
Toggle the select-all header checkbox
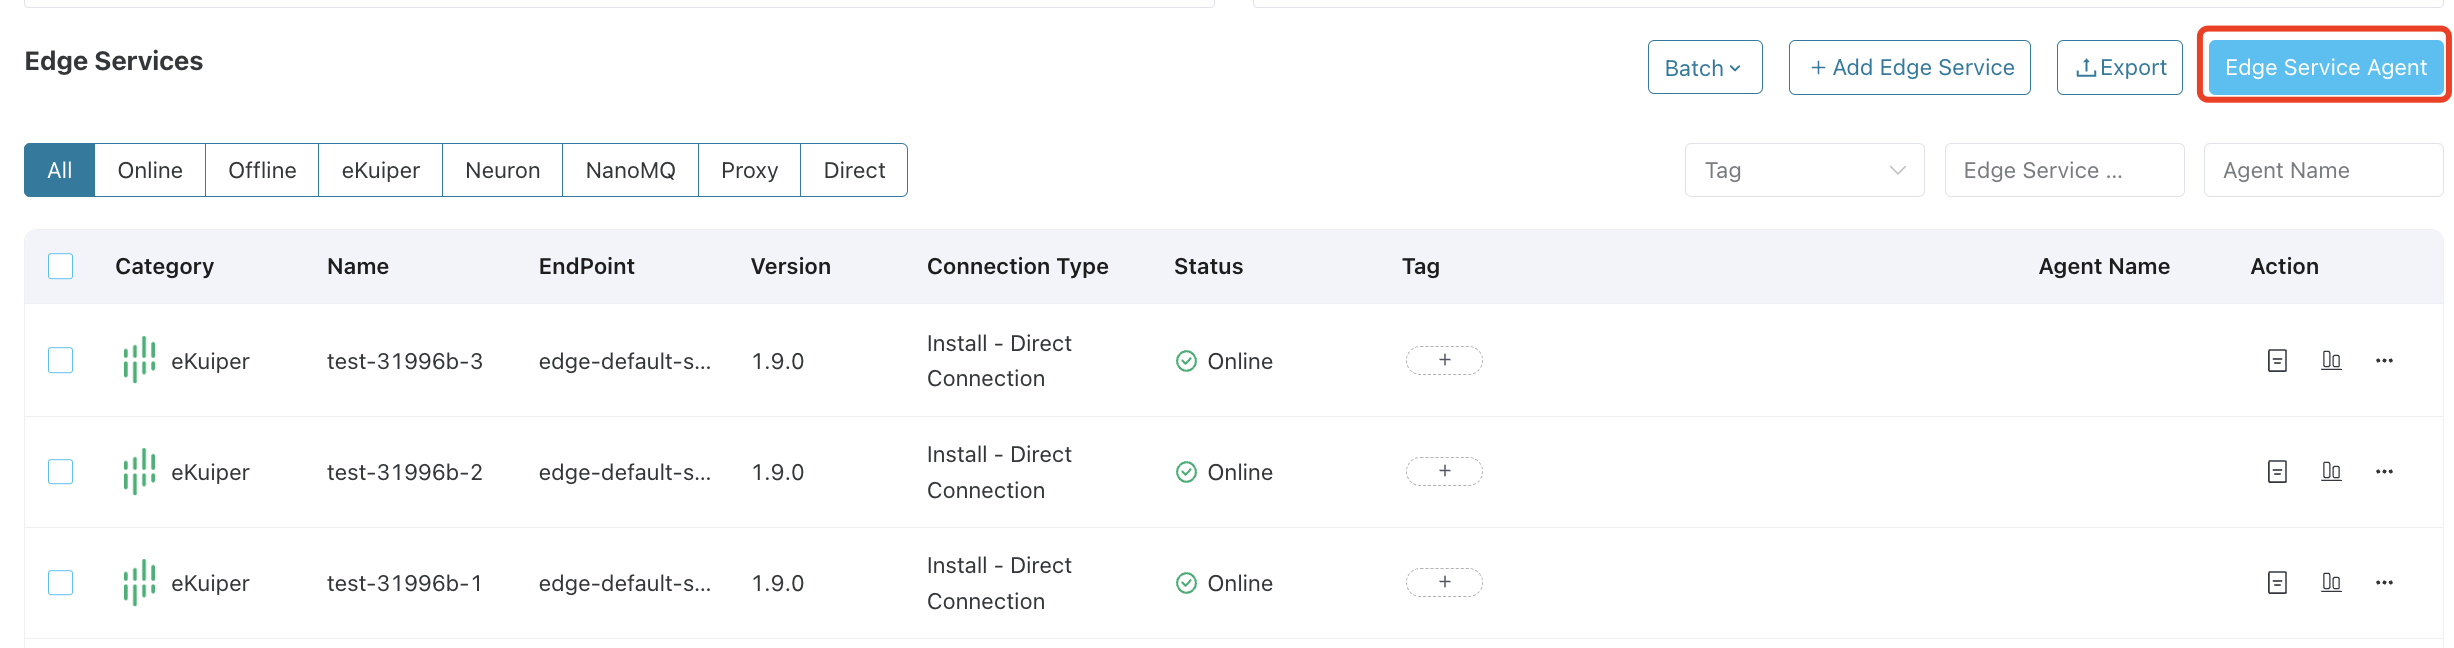(x=61, y=266)
